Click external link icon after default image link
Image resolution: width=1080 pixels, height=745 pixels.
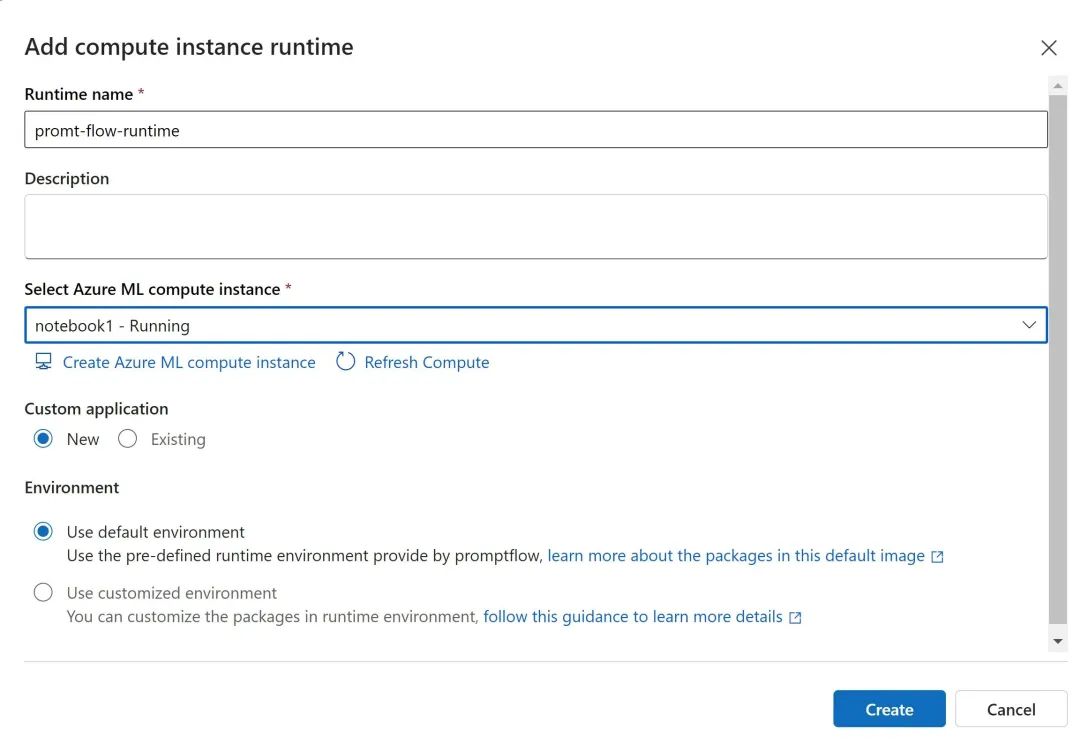tap(937, 557)
